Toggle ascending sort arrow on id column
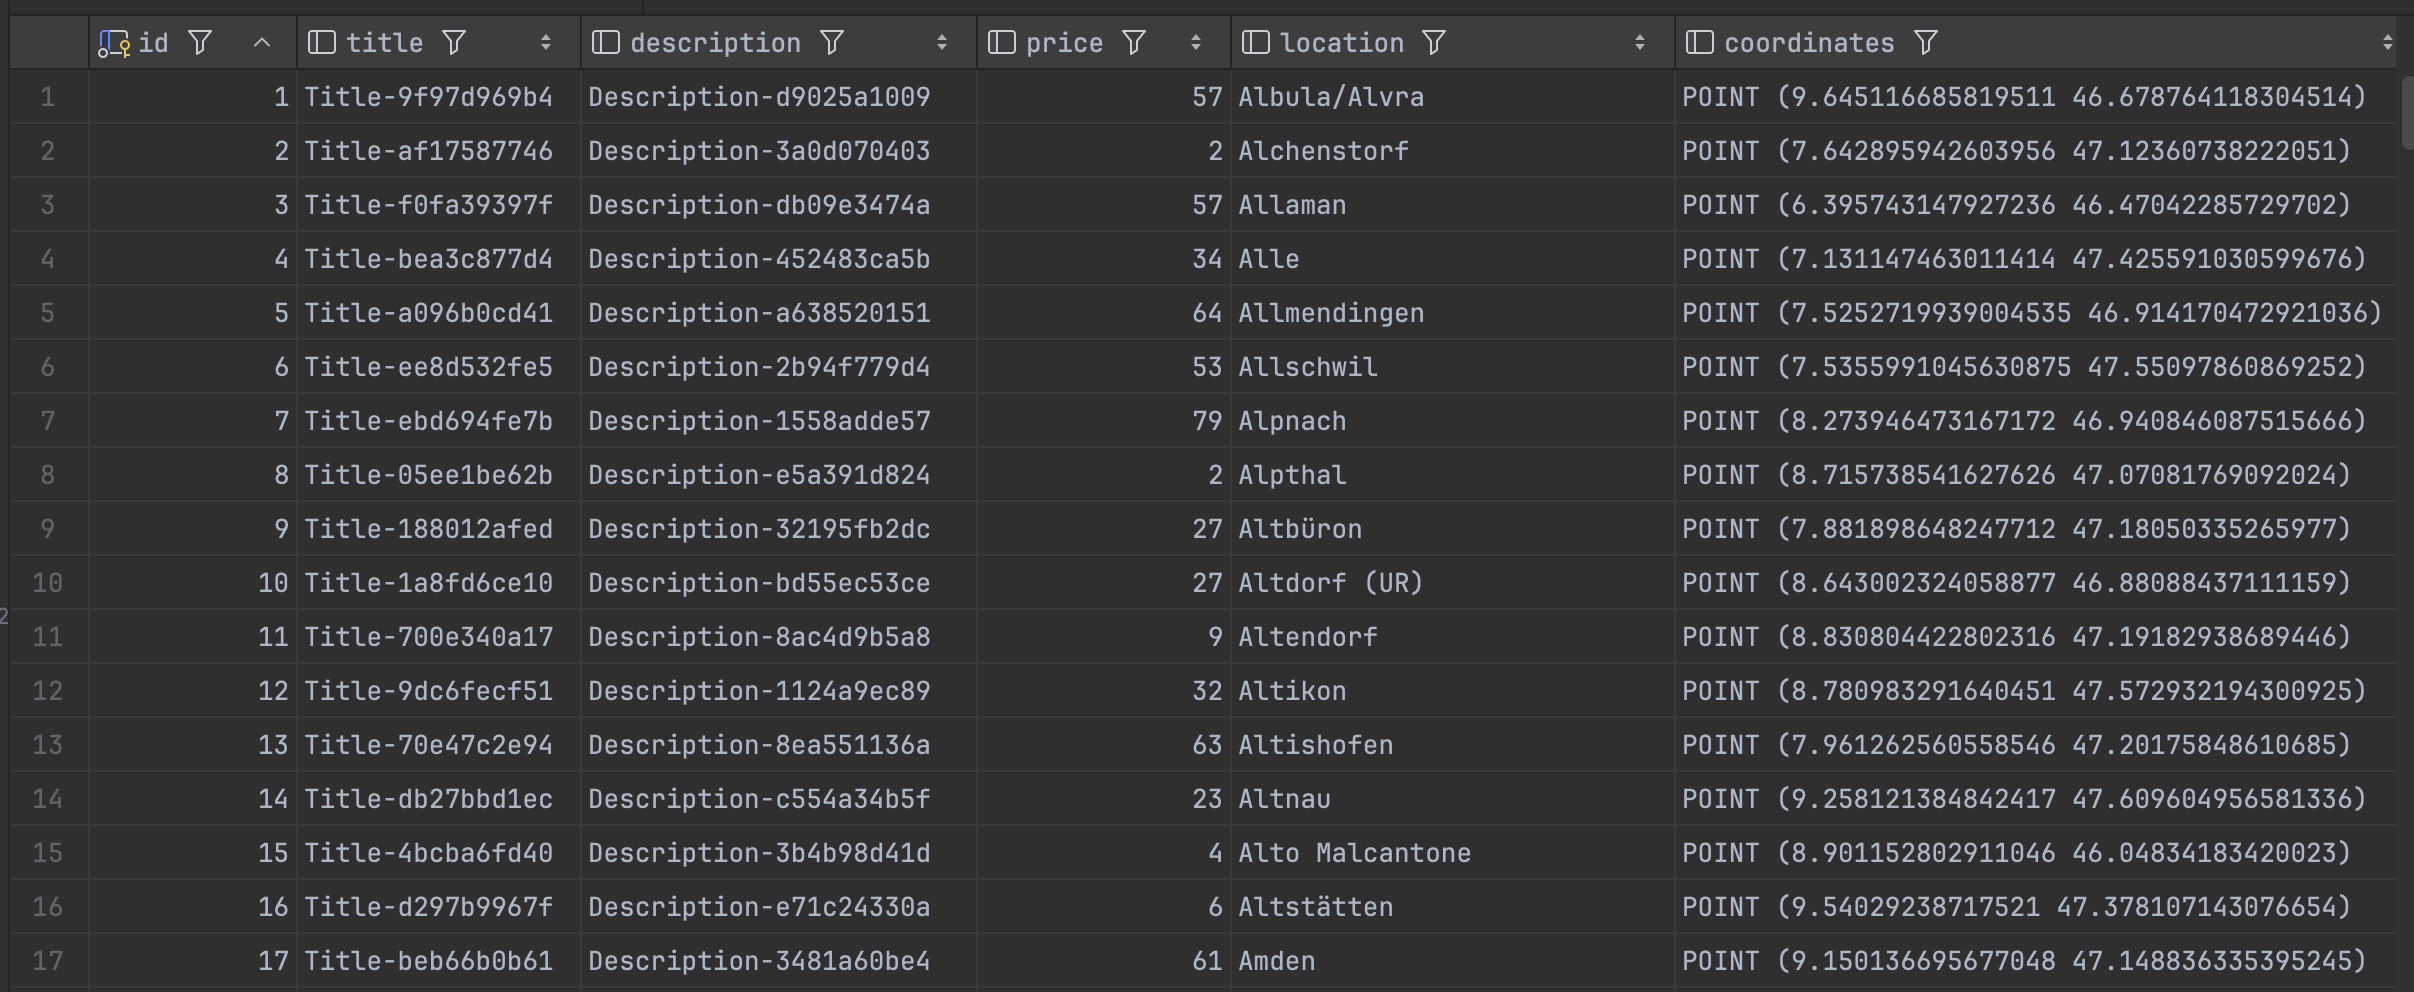2414x992 pixels. coord(262,43)
